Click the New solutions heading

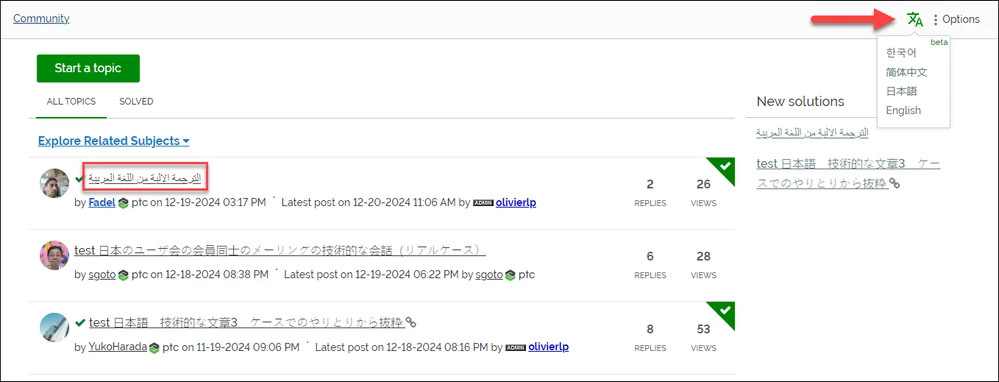(x=800, y=101)
